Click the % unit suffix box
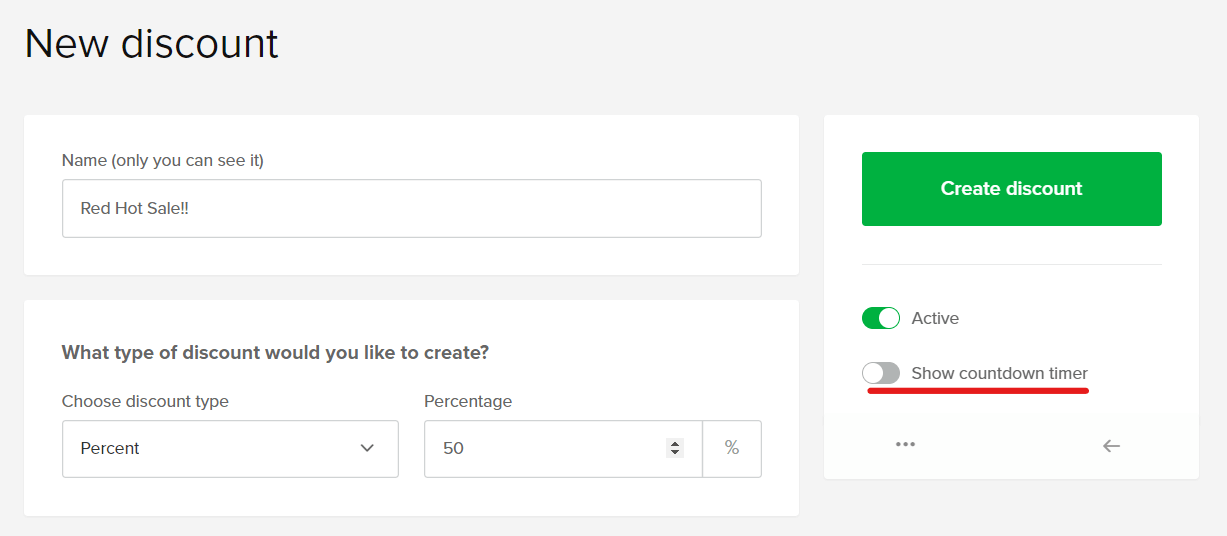This screenshot has height=536, width=1227. click(732, 448)
